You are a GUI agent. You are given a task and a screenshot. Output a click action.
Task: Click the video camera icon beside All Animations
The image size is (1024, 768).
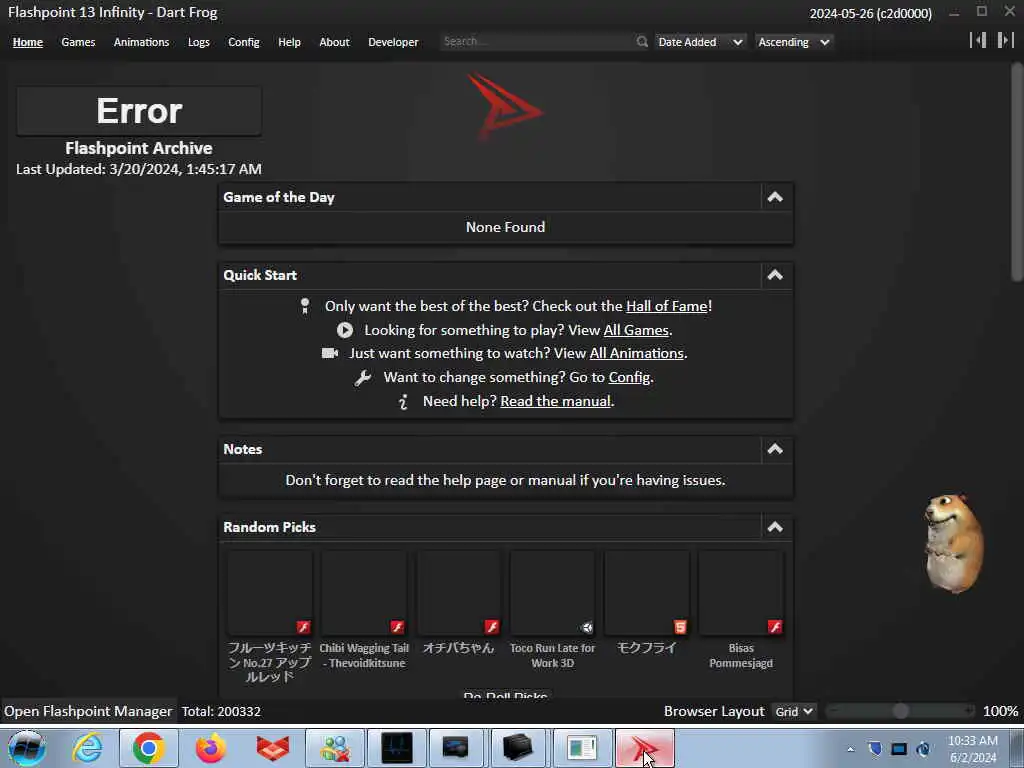pyautogui.click(x=330, y=353)
